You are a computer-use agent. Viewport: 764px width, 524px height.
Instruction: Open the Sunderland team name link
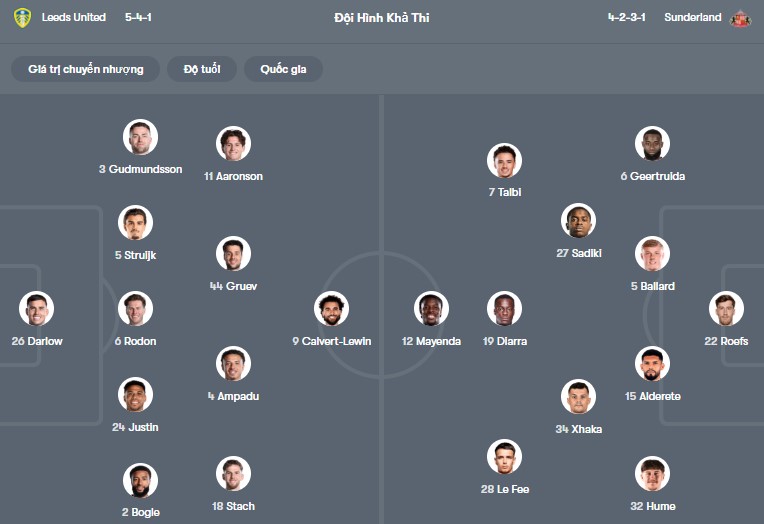692,18
